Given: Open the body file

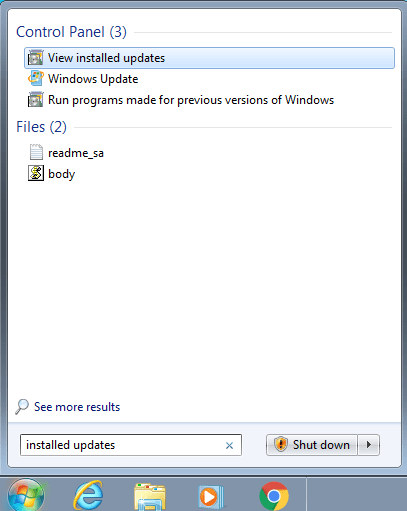Looking at the screenshot, I should (62, 174).
